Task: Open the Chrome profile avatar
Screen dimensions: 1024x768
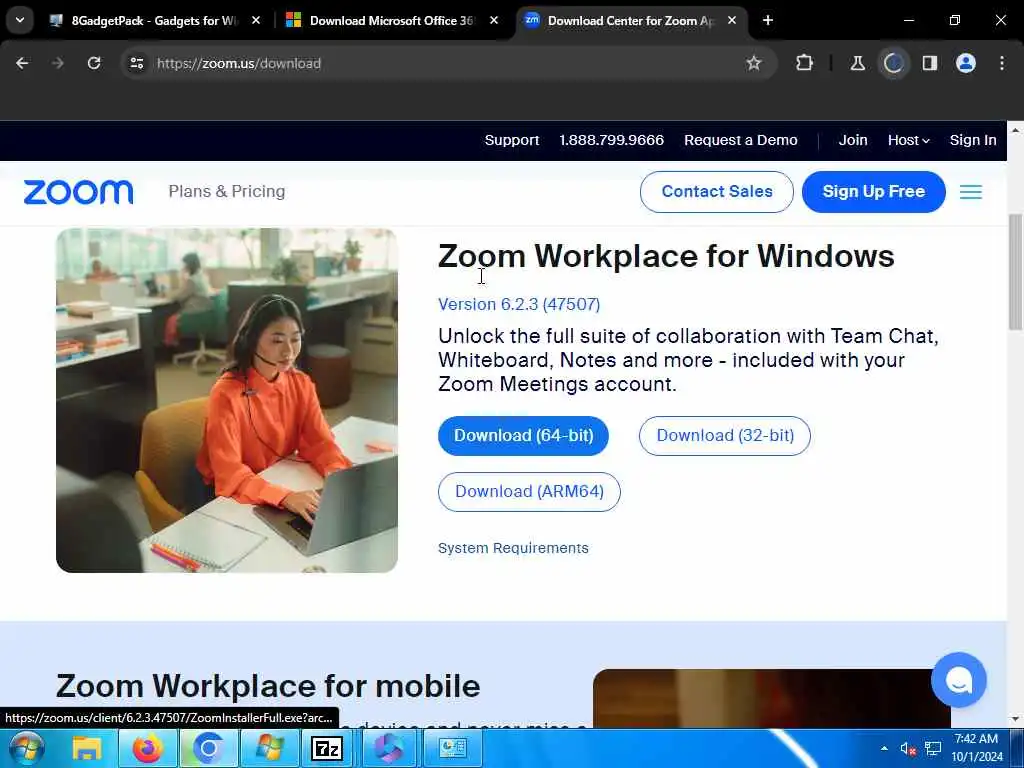Action: (966, 63)
